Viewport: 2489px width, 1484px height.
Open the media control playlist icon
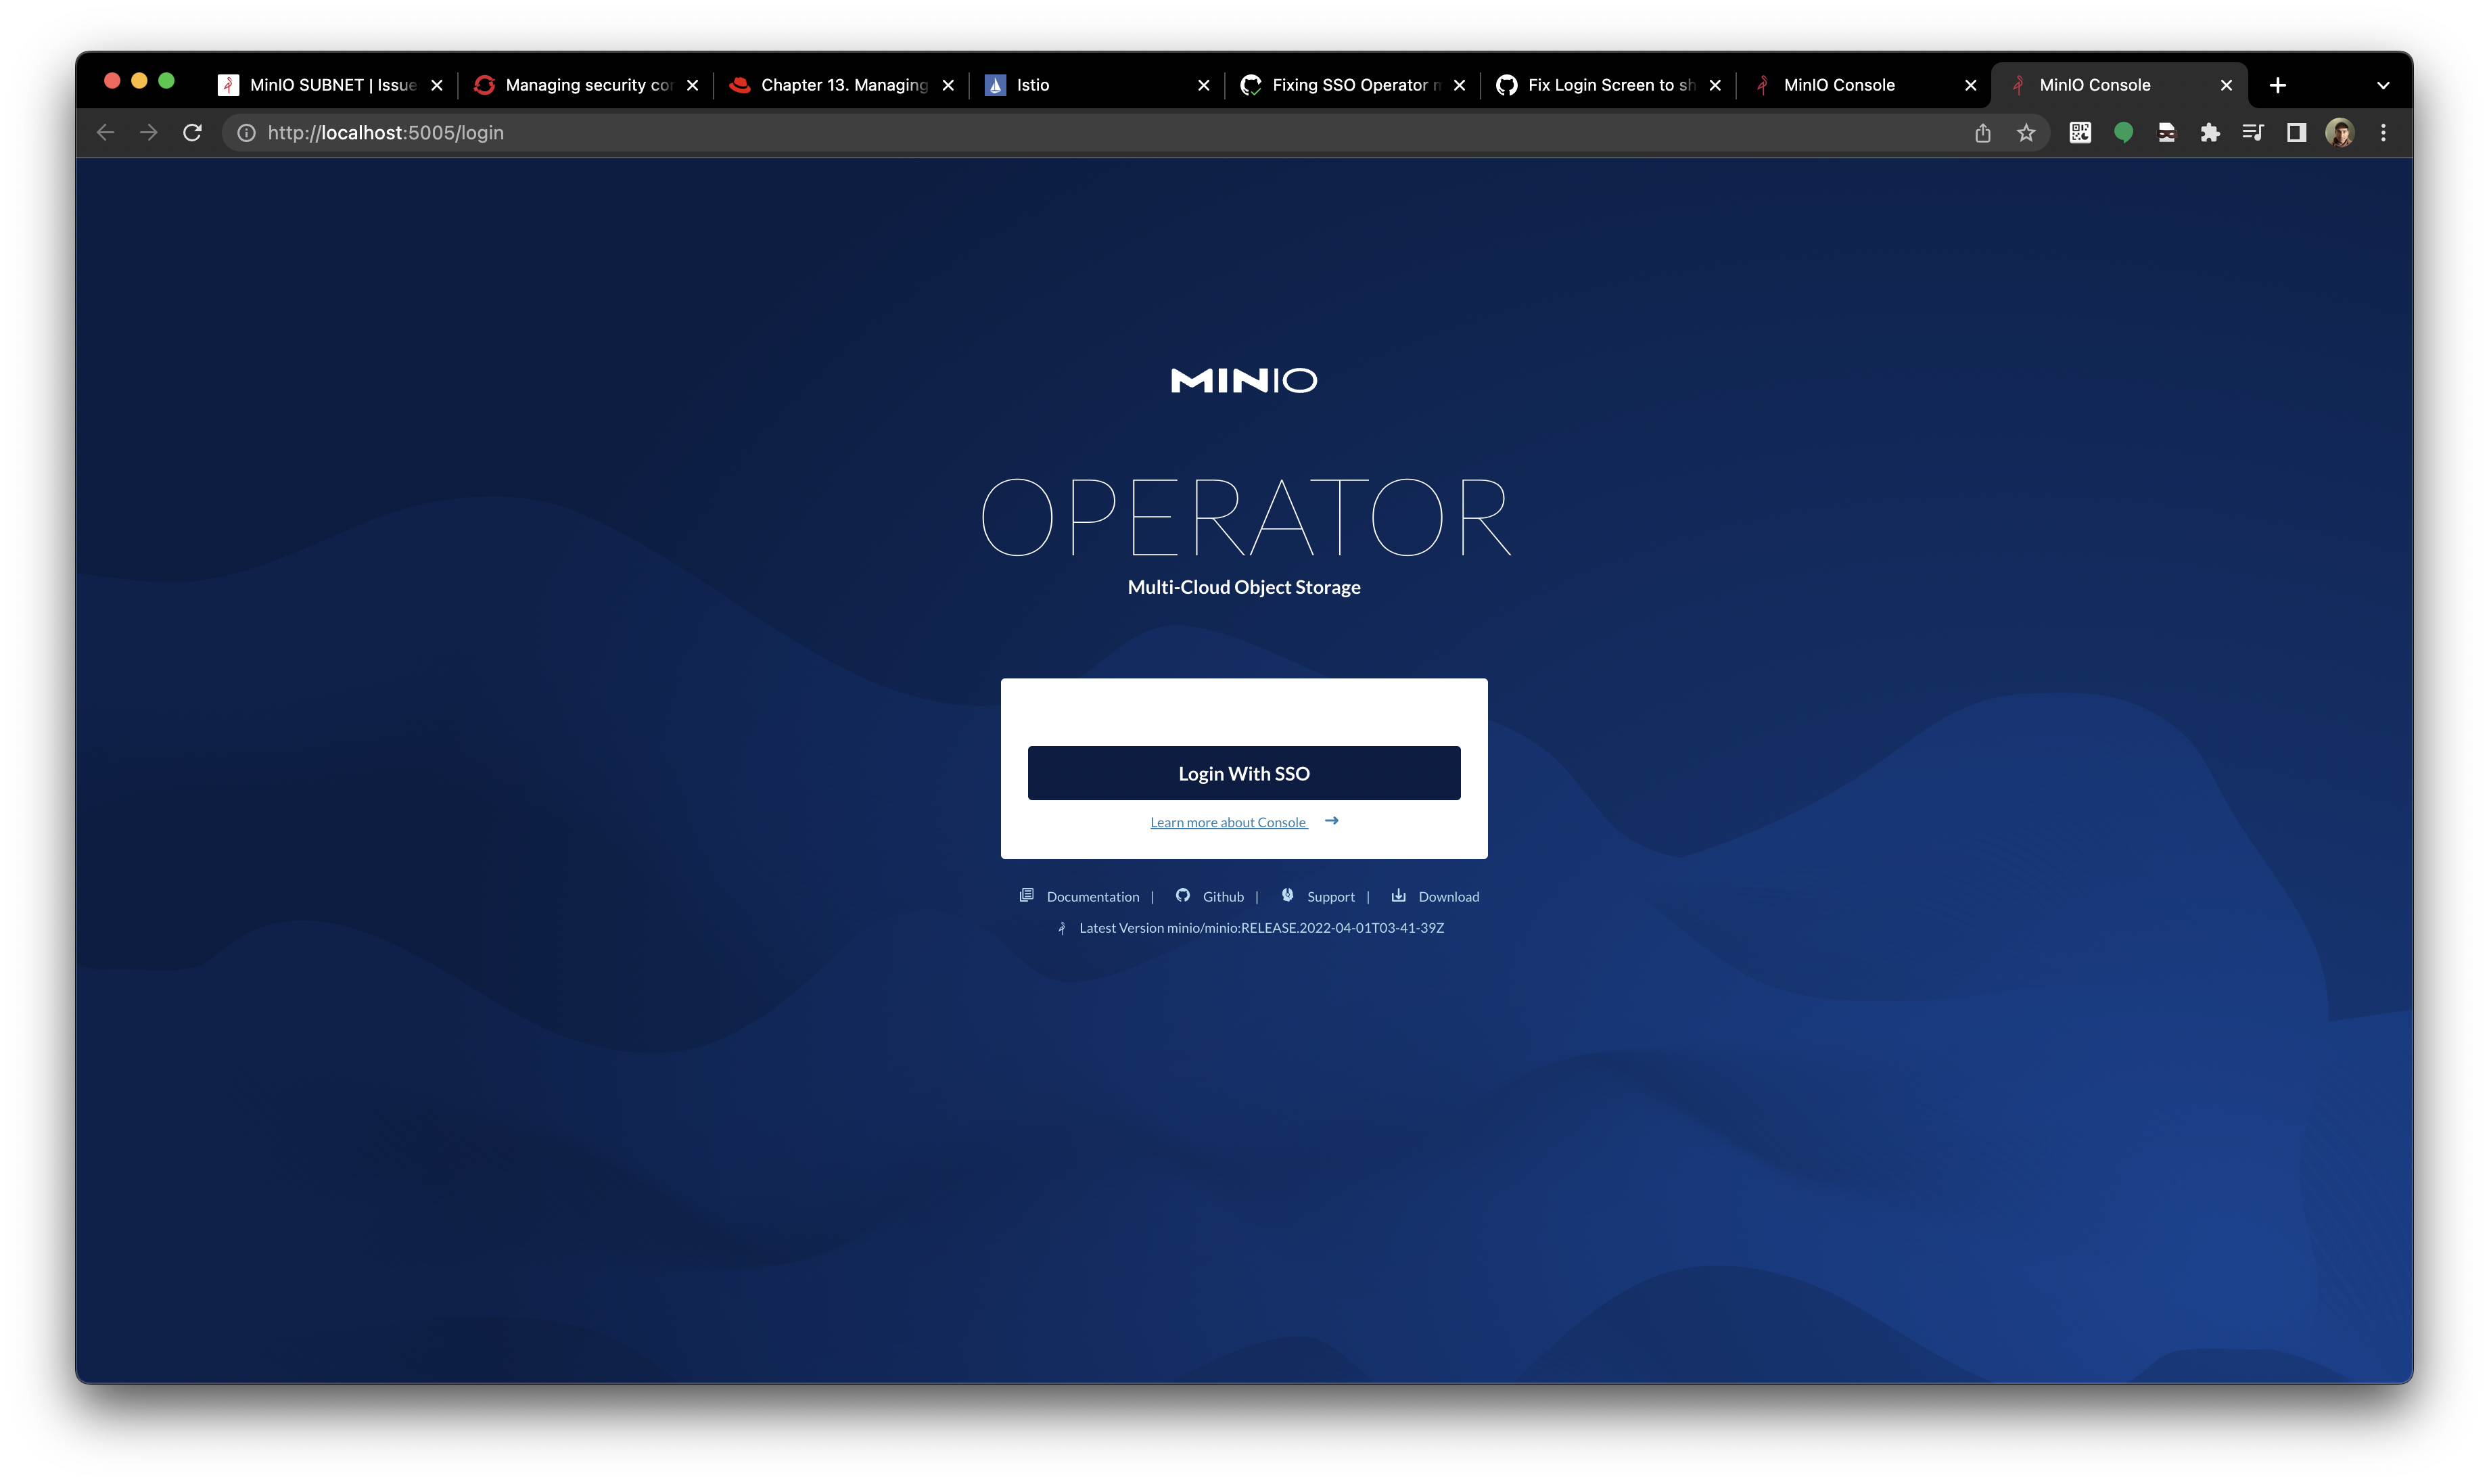click(2253, 133)
